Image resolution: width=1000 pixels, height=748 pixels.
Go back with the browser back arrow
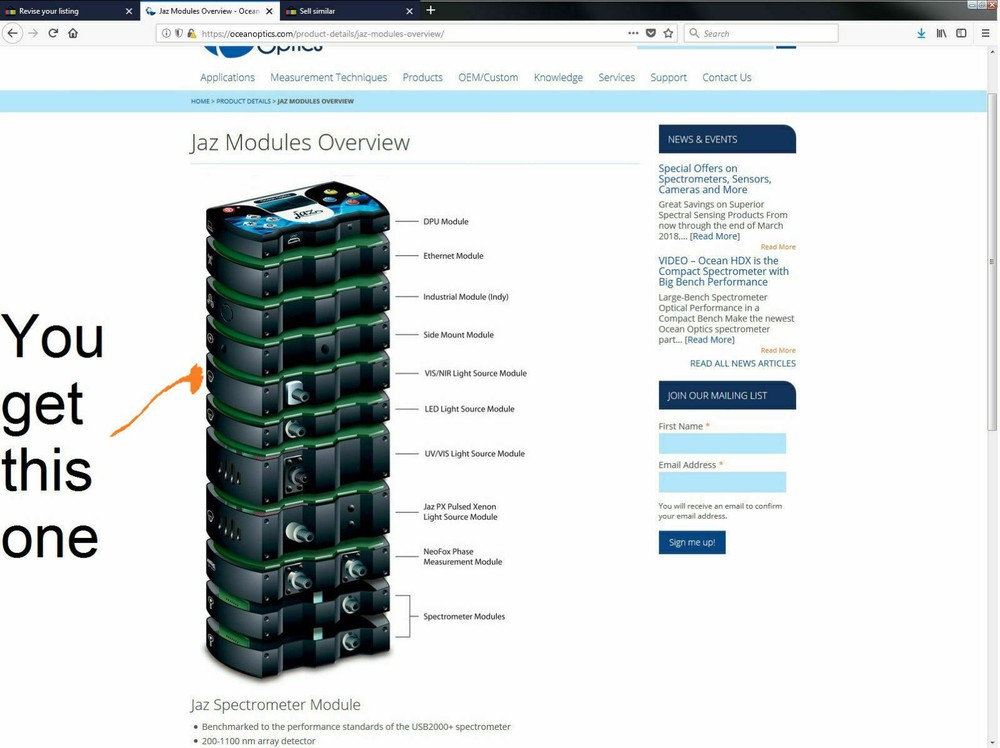(12, 33)
